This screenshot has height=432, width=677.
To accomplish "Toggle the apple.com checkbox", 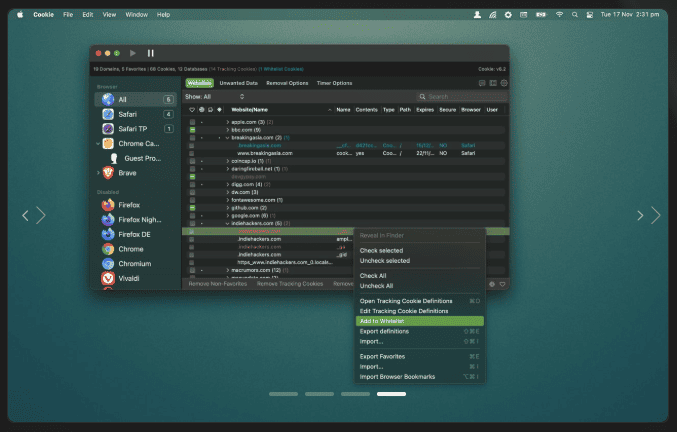I will pyautogui.click(x=192, y=122).
